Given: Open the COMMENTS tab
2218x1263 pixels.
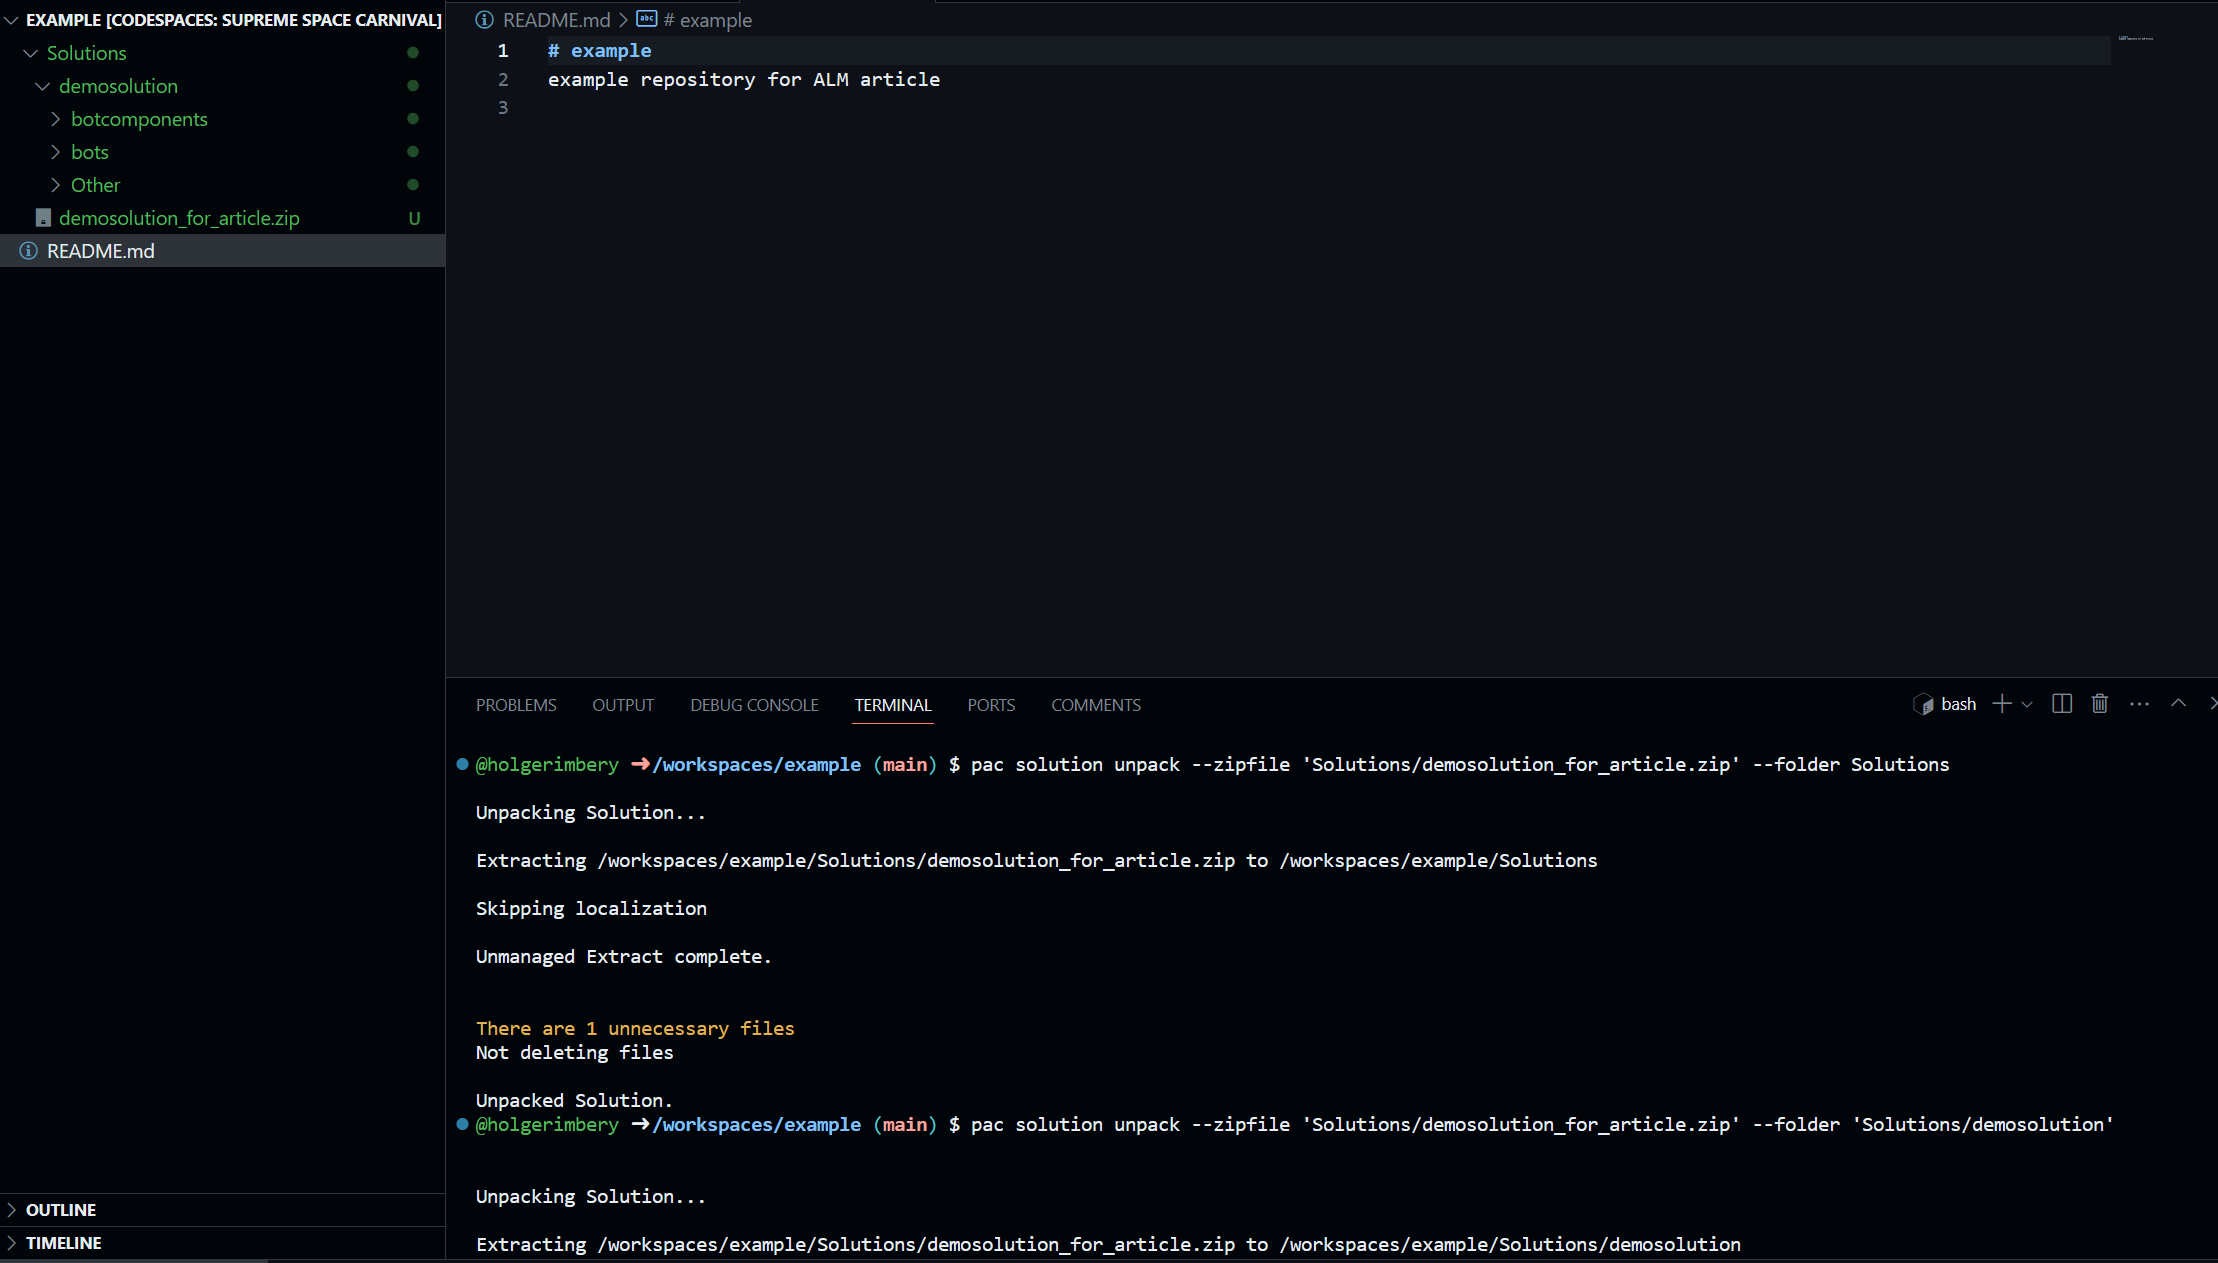Looking at the screenshot, I should point(1096,705).
